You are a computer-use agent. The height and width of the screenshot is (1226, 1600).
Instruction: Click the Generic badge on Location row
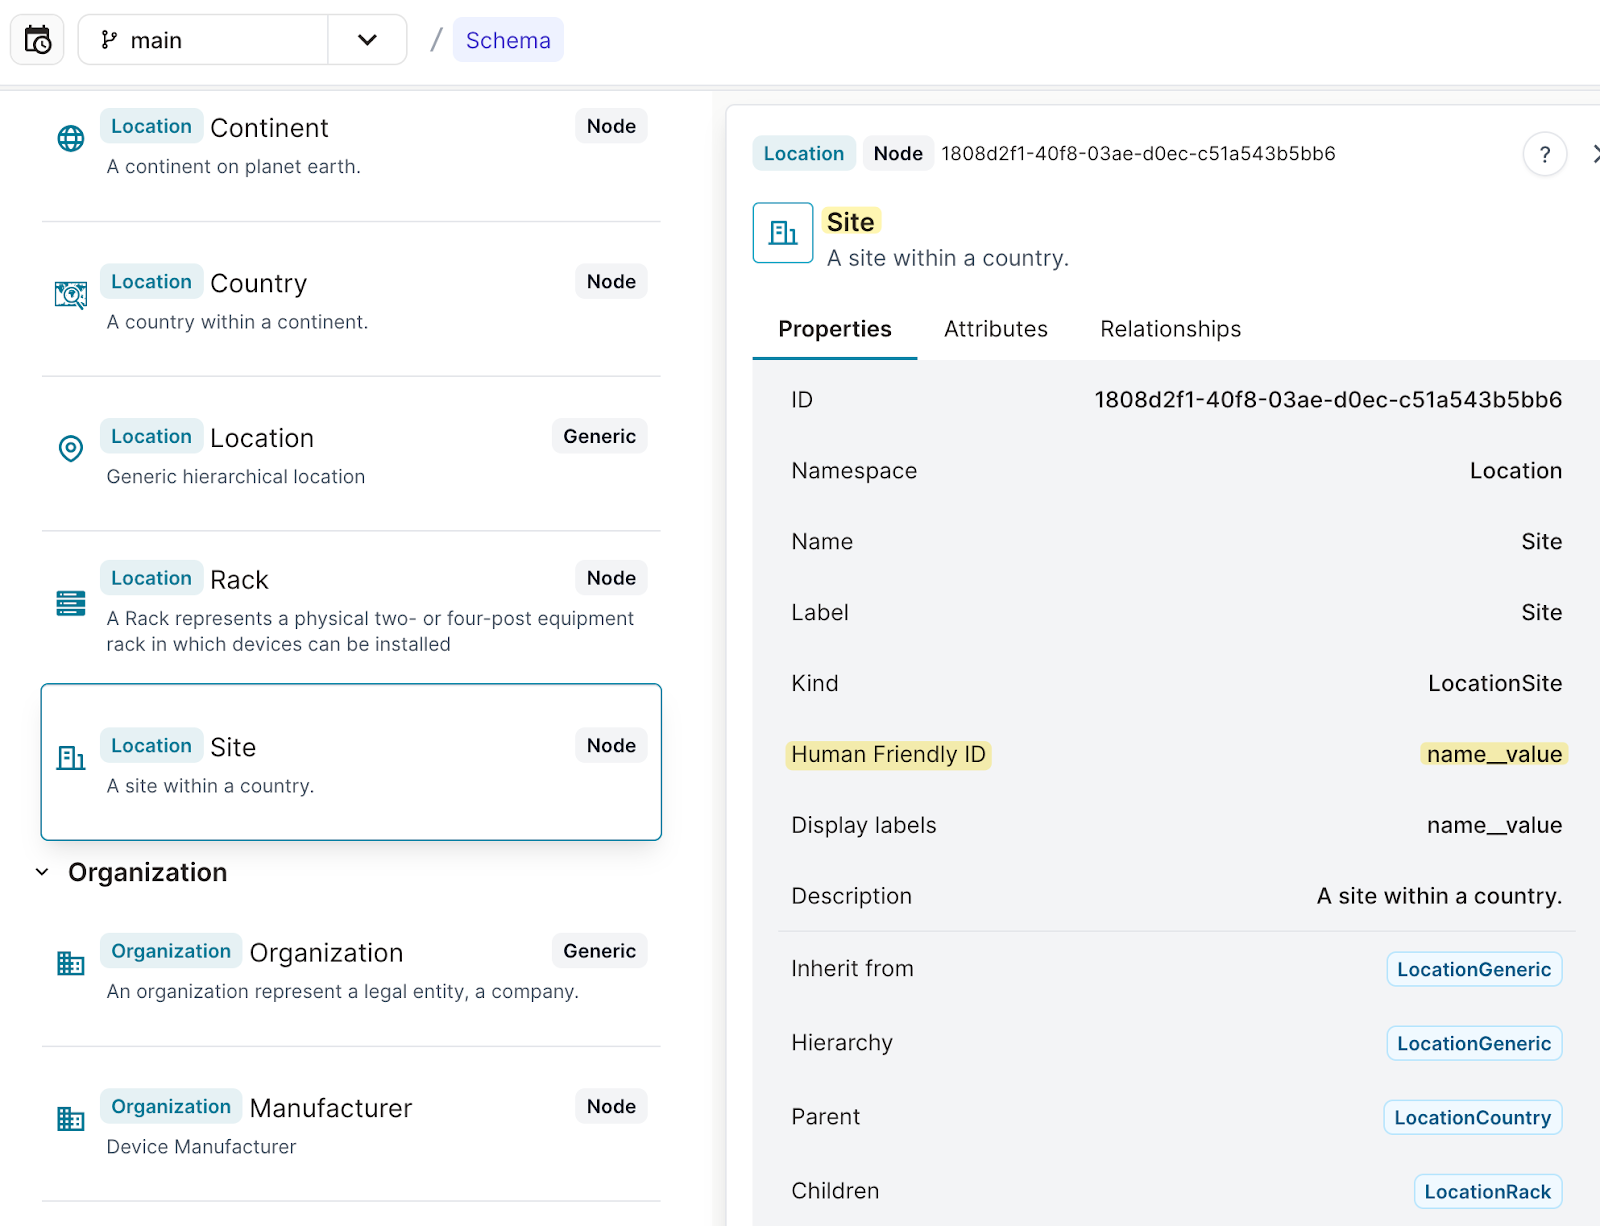599,436
